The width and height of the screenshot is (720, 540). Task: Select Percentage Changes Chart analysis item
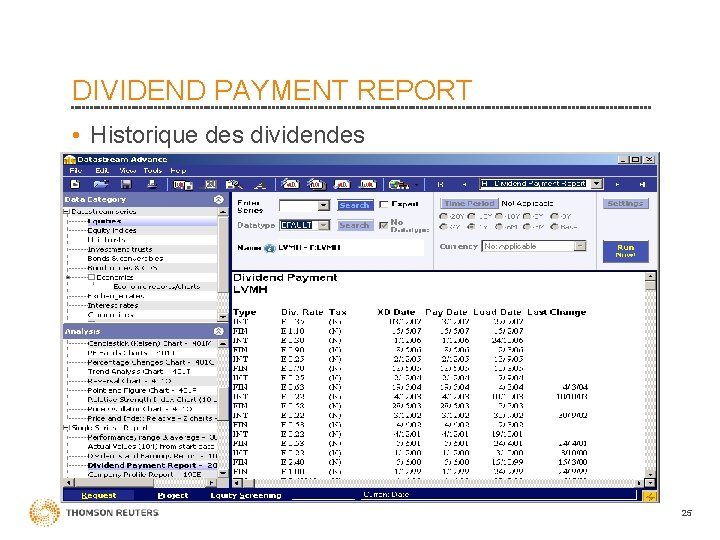[151, 362]
